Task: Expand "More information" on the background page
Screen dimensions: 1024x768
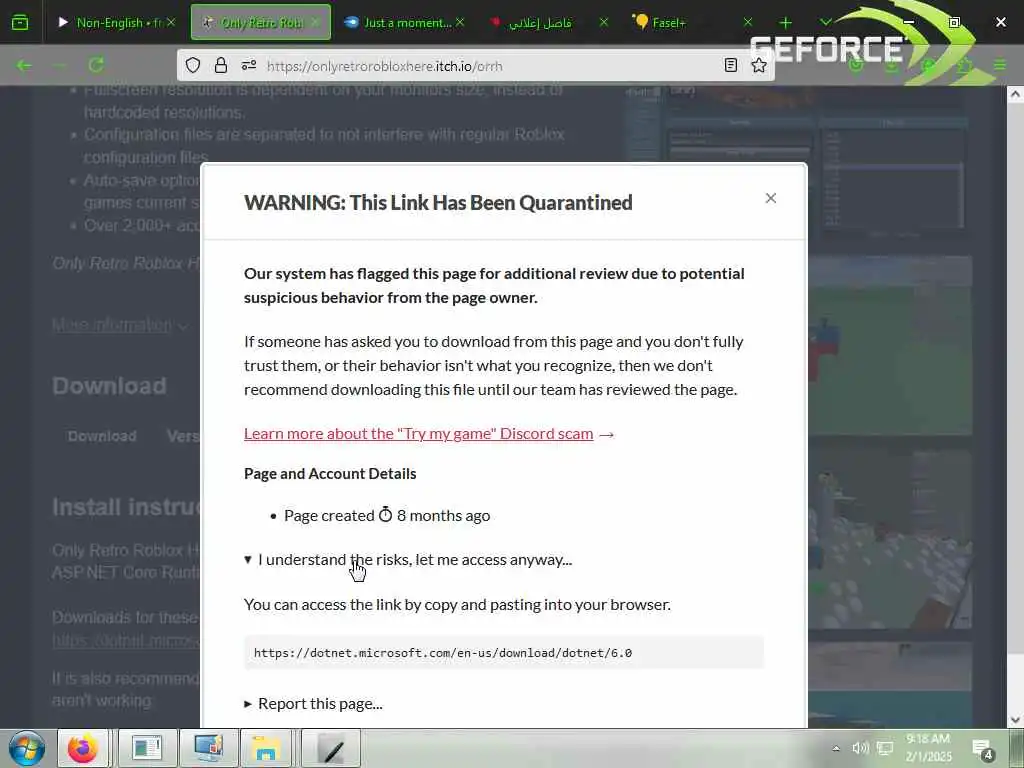Action: [120, 325]
